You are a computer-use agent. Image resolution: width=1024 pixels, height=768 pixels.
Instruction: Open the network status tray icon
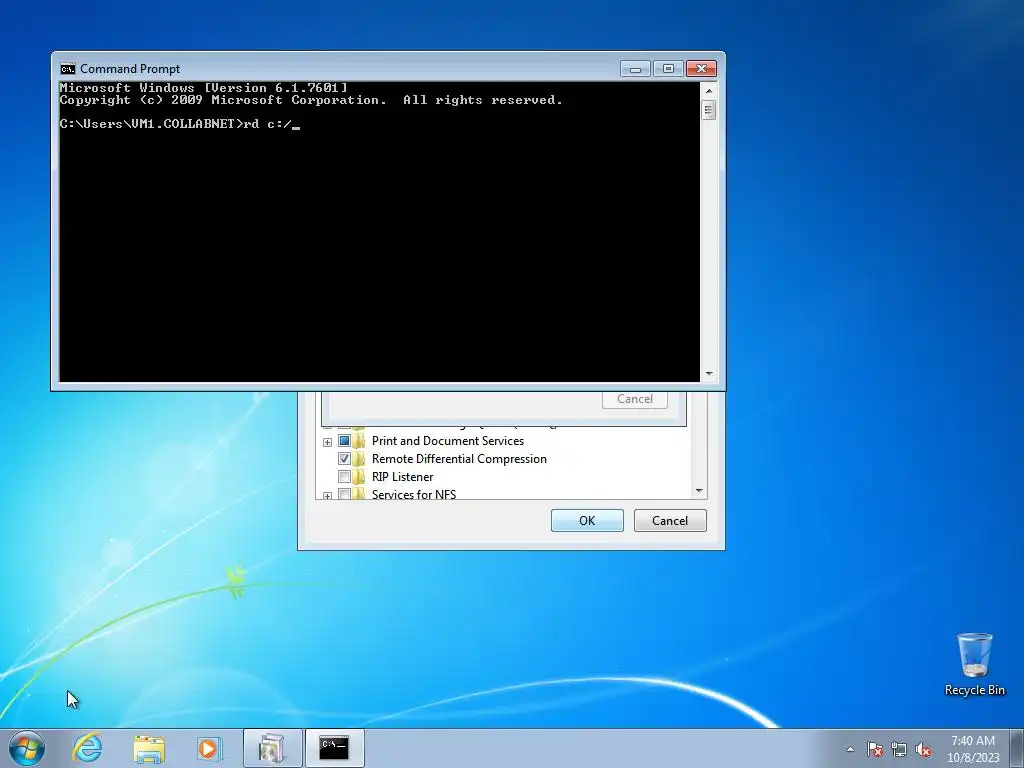(899, 749)
